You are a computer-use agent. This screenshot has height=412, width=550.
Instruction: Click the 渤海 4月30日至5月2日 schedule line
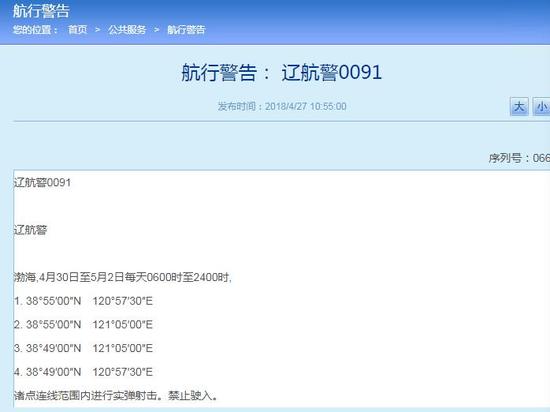[x=123, y=277]
